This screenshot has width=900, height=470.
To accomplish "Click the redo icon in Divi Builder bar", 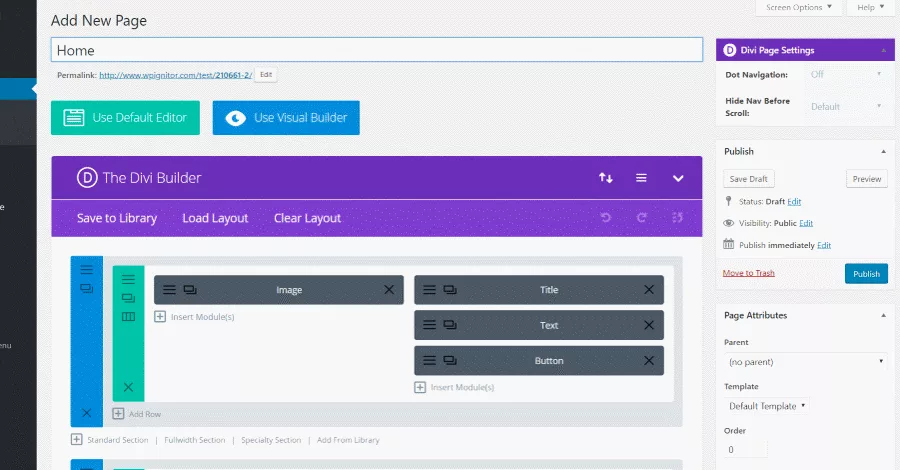I will pyautogui.click(x=641, y=217).
